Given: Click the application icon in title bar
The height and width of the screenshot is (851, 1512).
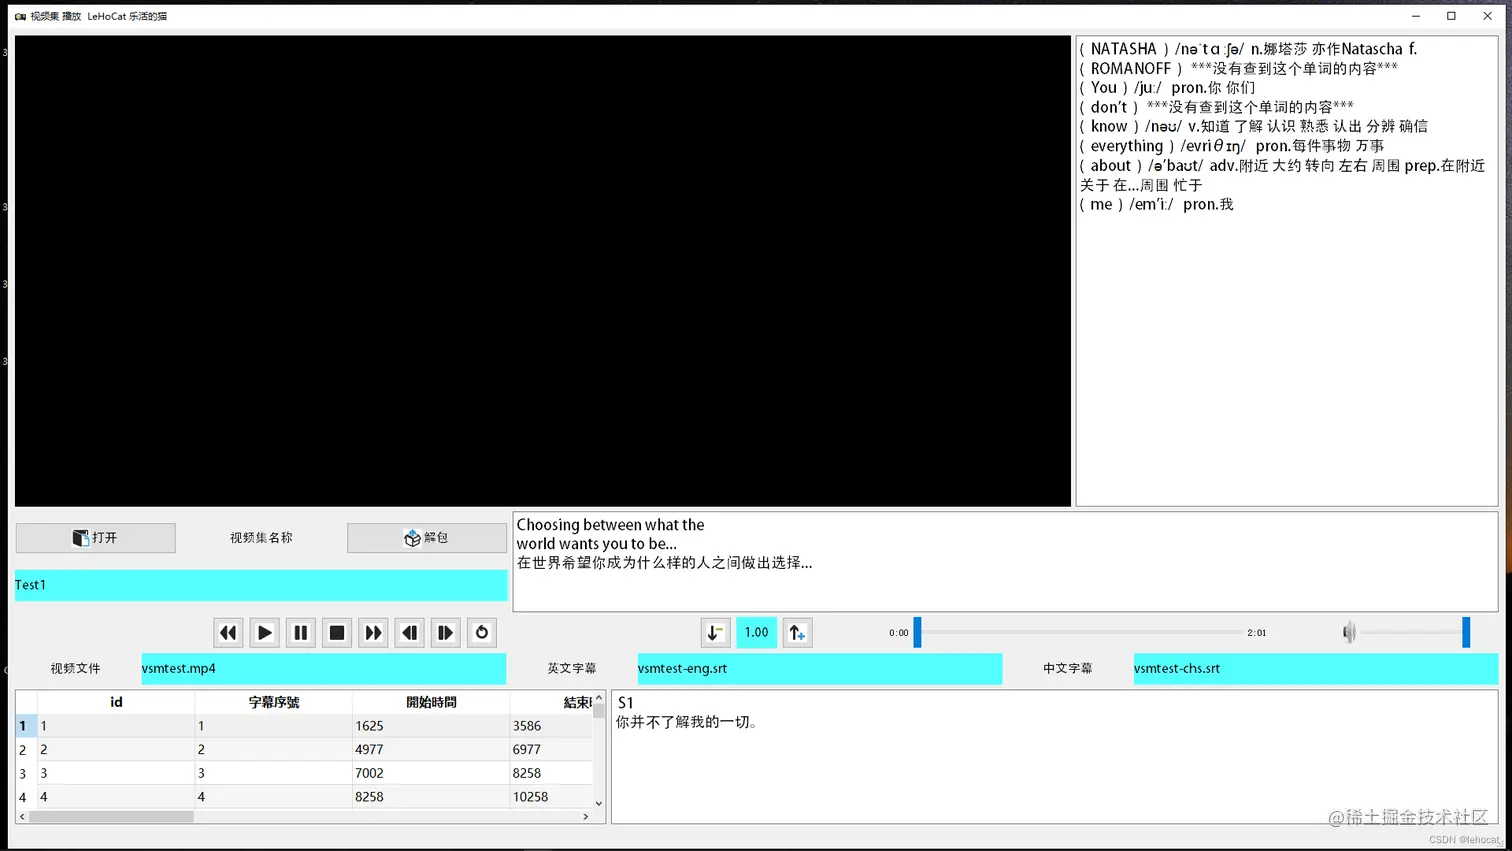Looking at the screenshot, I should point(20,16).
